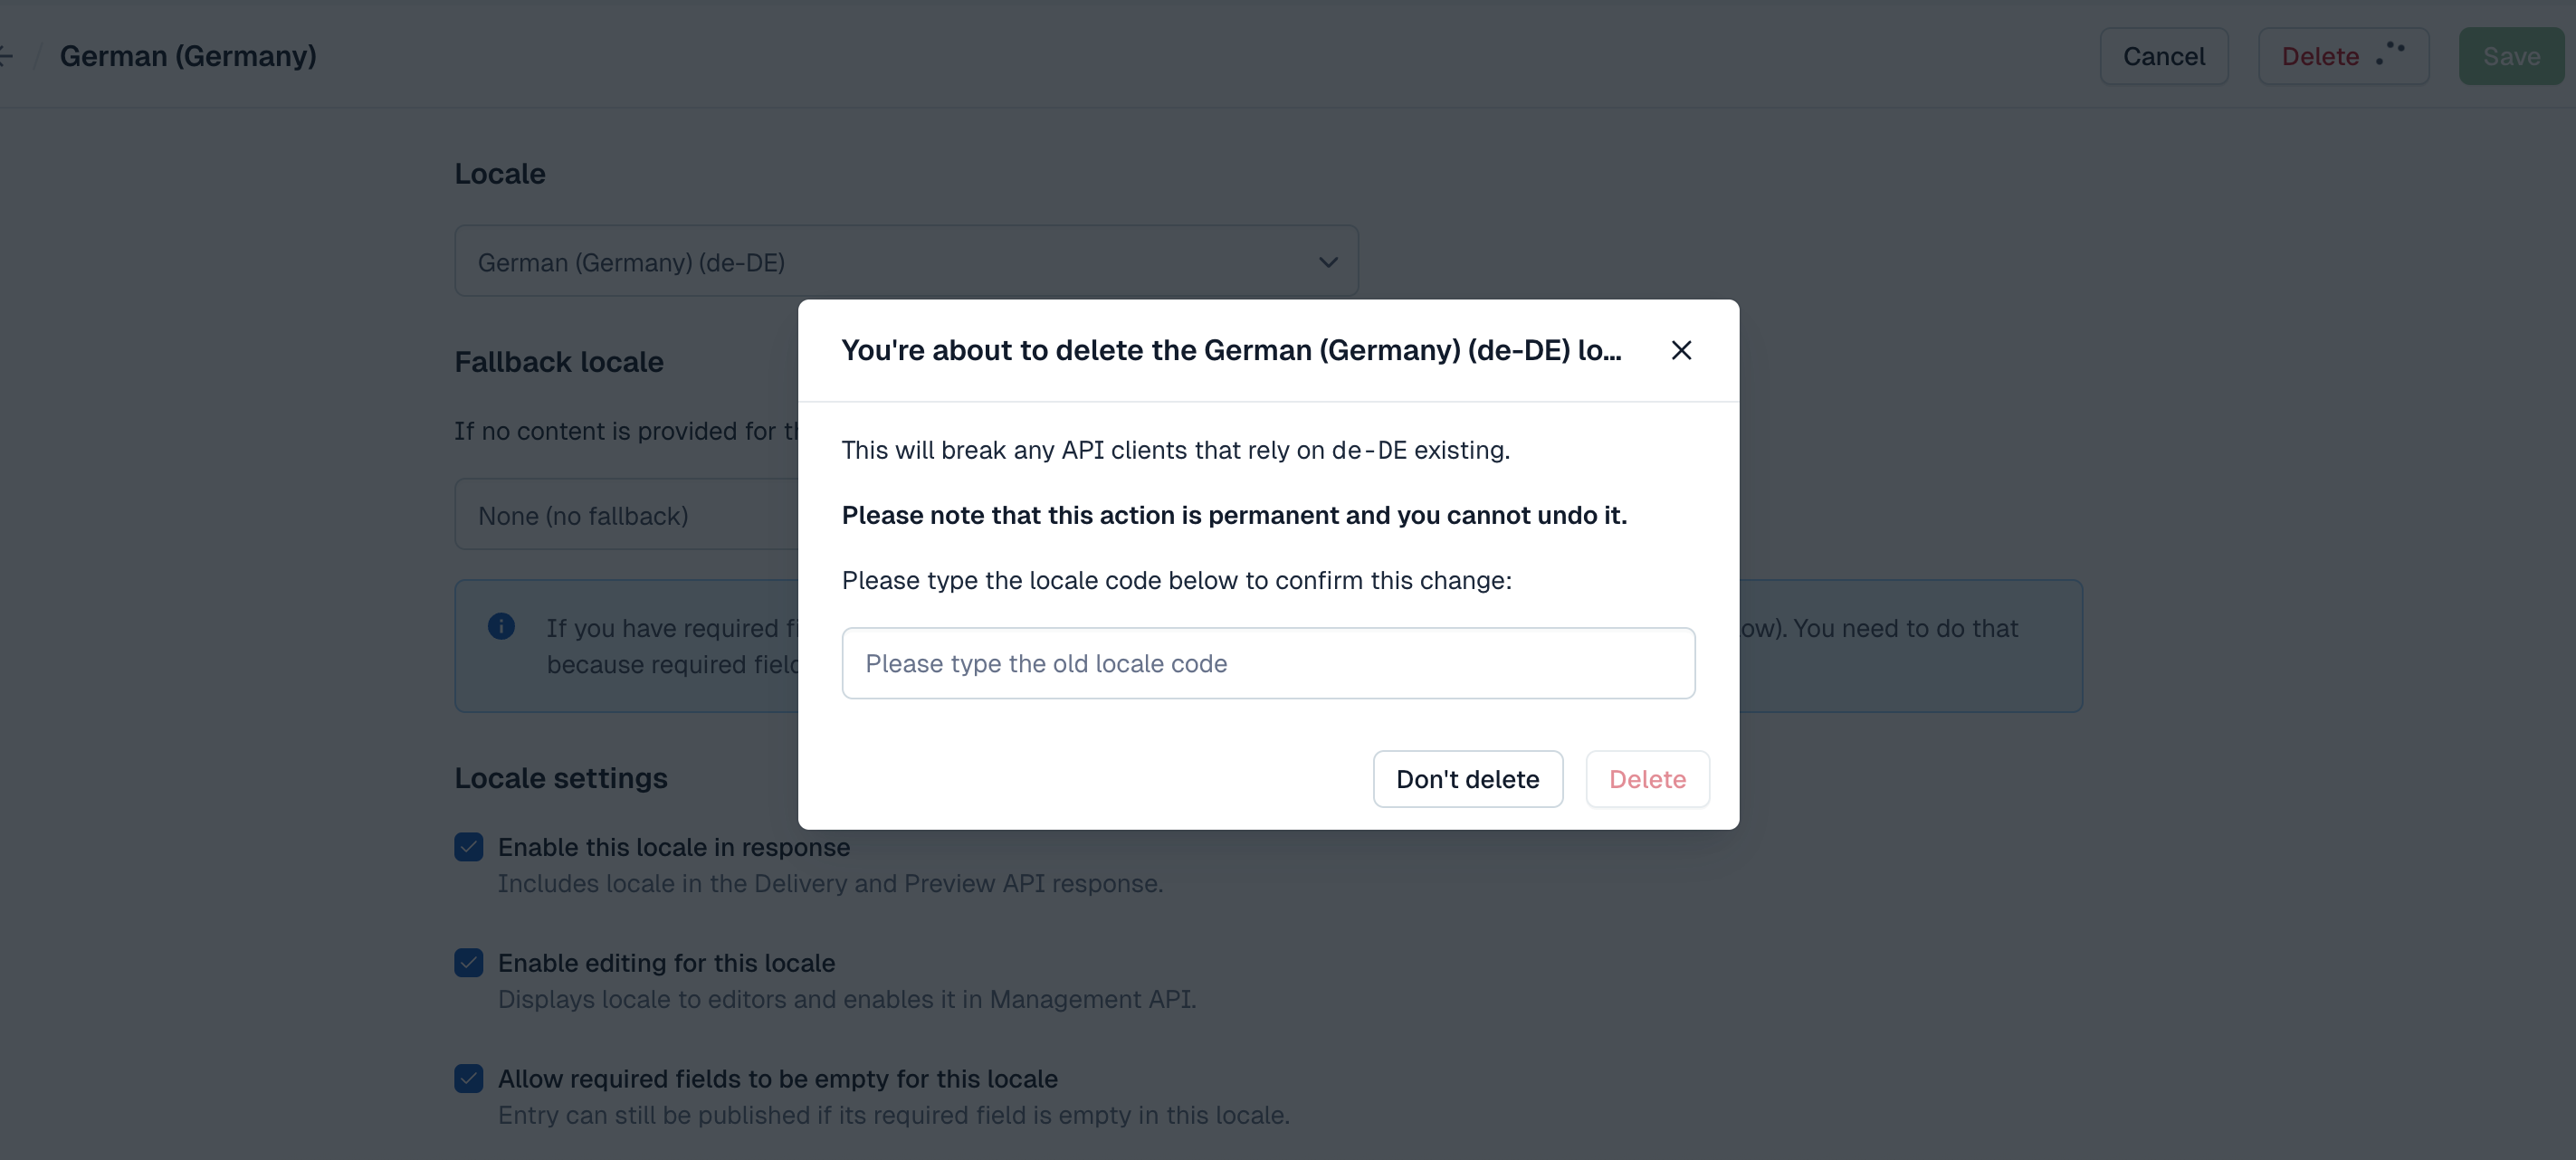Click the loading dots in the top Delete button
Screen dimensions: 2576x1160
tap(2390, 53)
